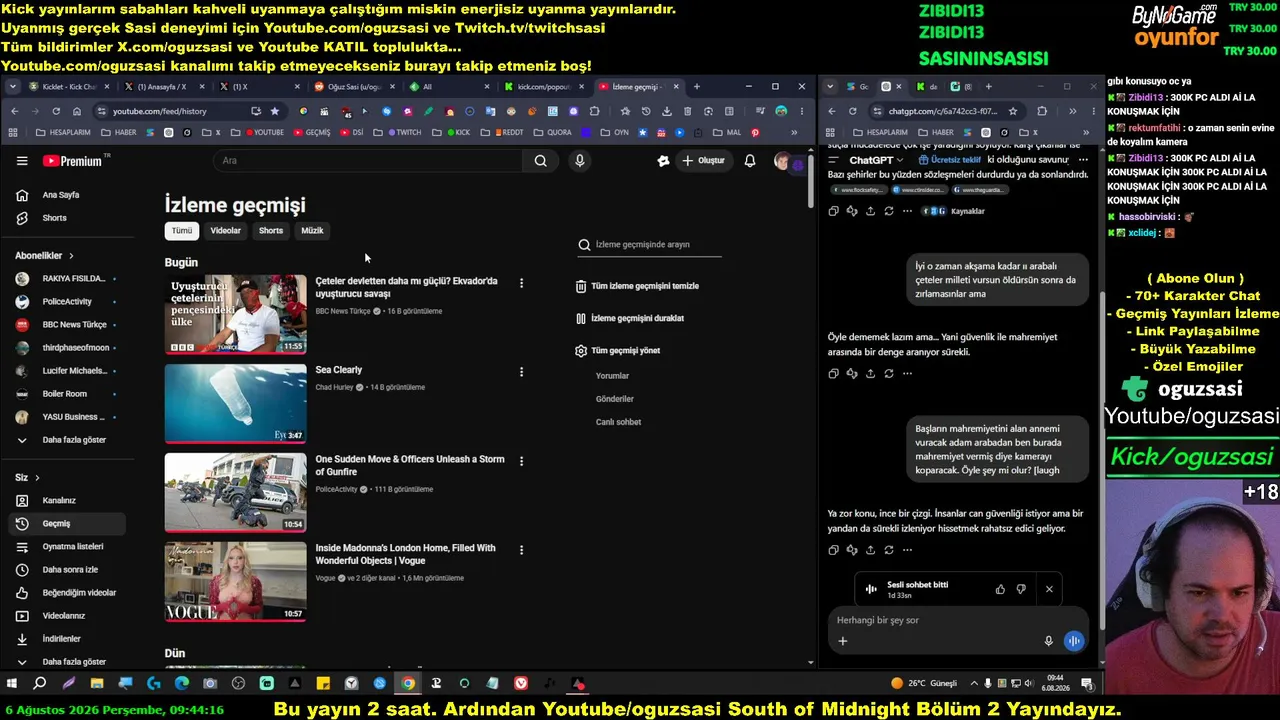Pause history with 'İzleme geçmişini duraklat'
The image size is (1280, 720).
pos(629,318)
